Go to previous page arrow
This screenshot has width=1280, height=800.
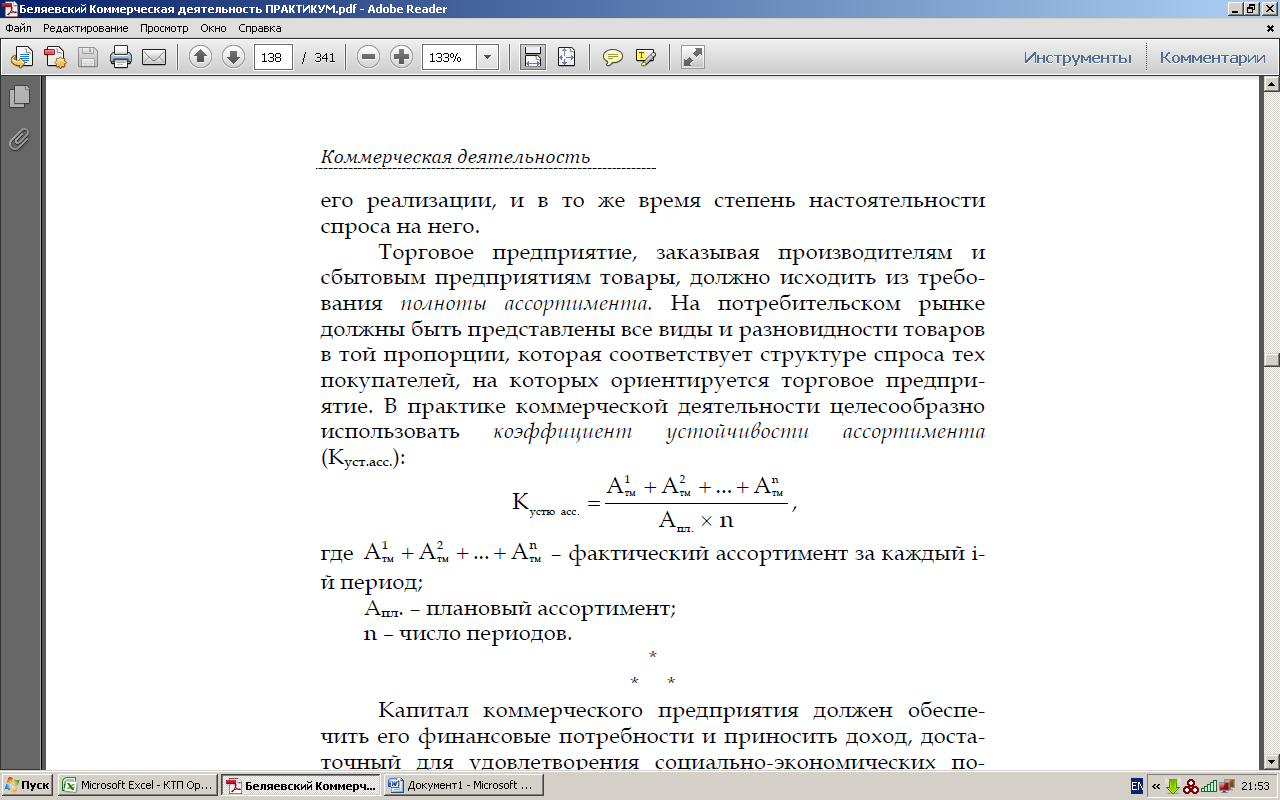(x=201, y=57)
